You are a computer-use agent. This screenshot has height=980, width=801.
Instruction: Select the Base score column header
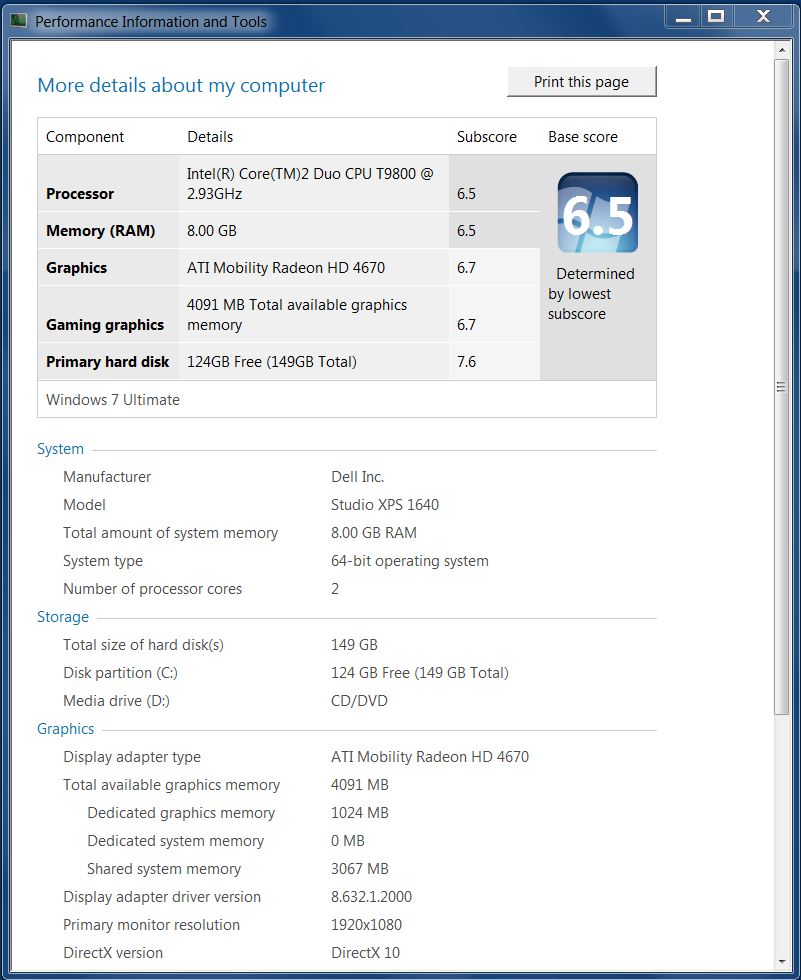(x=583, y=137)
